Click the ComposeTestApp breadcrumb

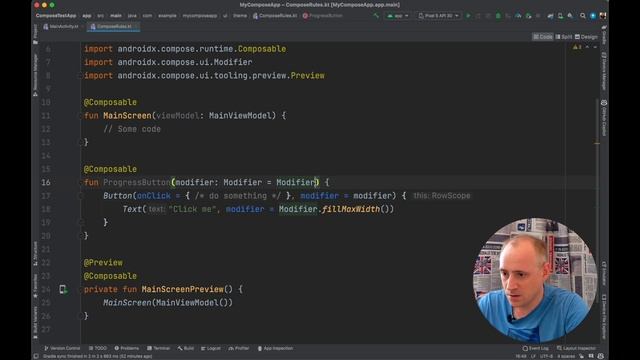click(x=56, y=16)
